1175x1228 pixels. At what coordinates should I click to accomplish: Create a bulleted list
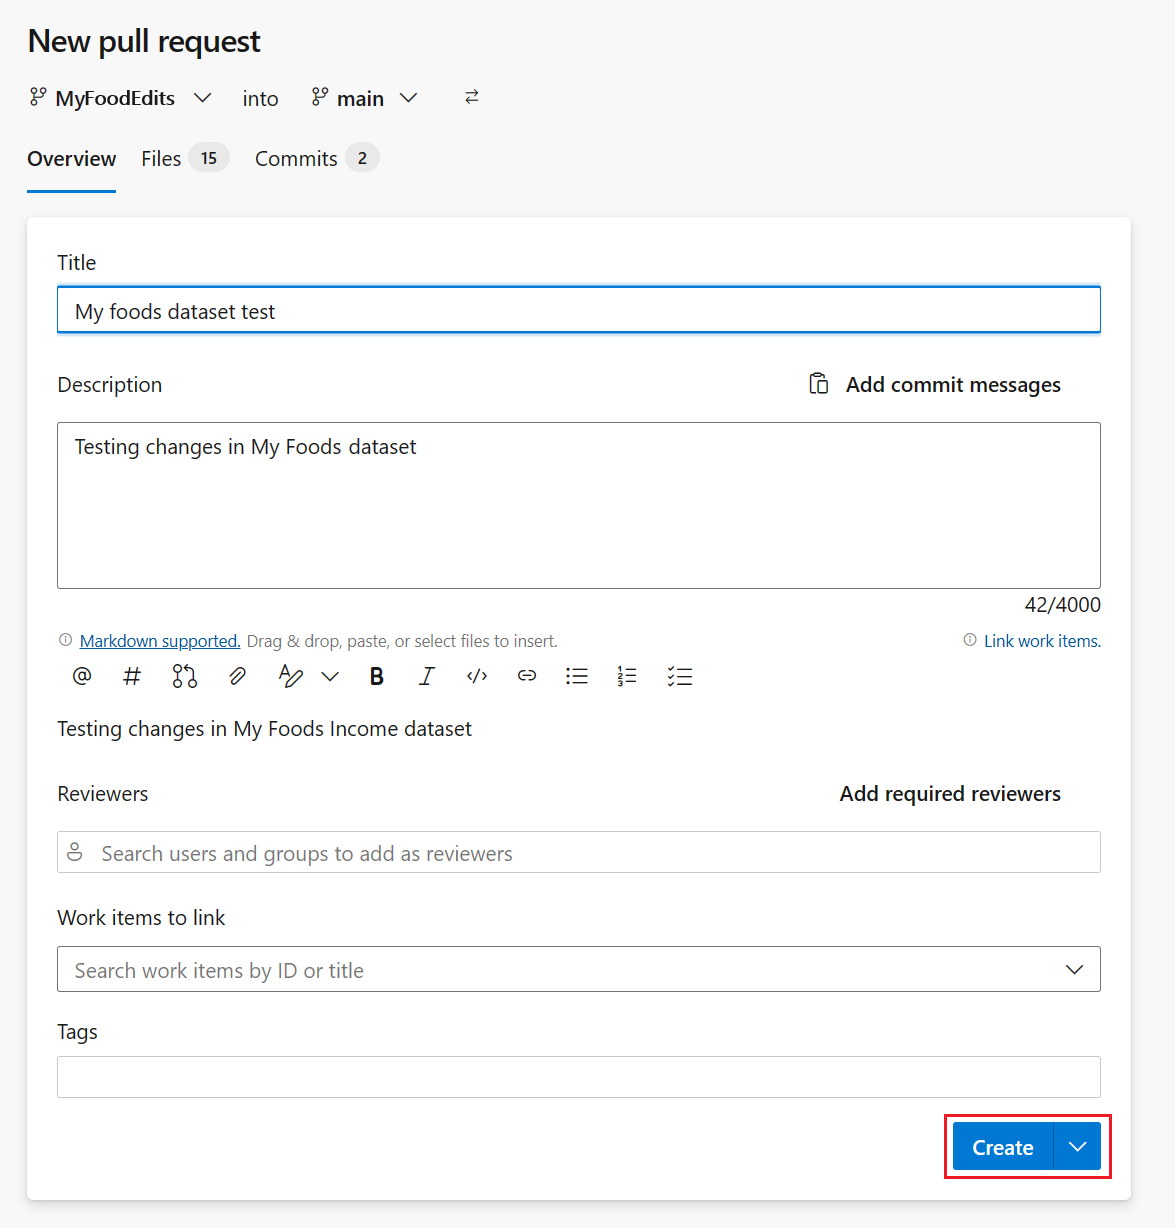(577, 676)
